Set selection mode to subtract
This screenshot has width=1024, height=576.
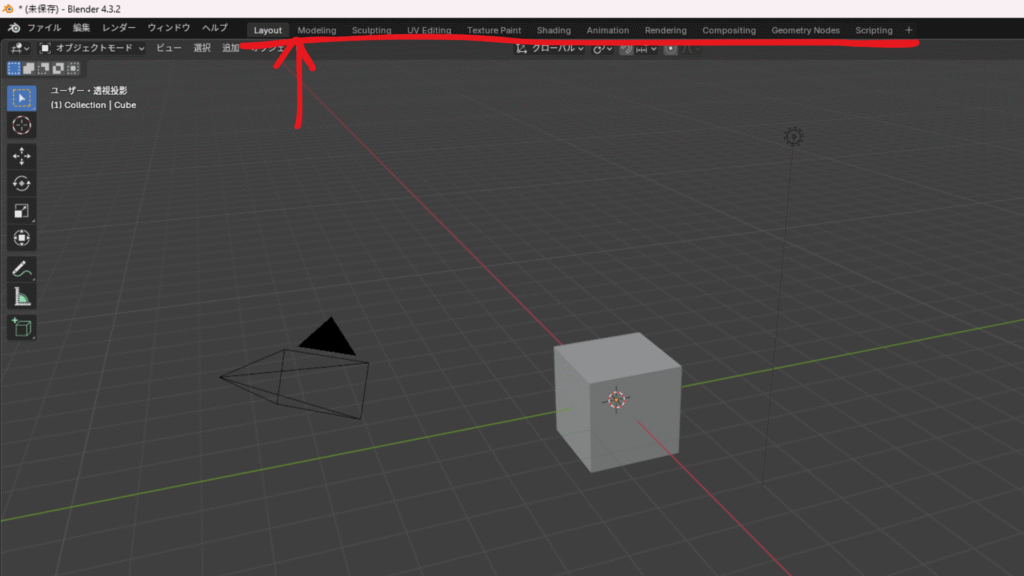click(43, 68)
